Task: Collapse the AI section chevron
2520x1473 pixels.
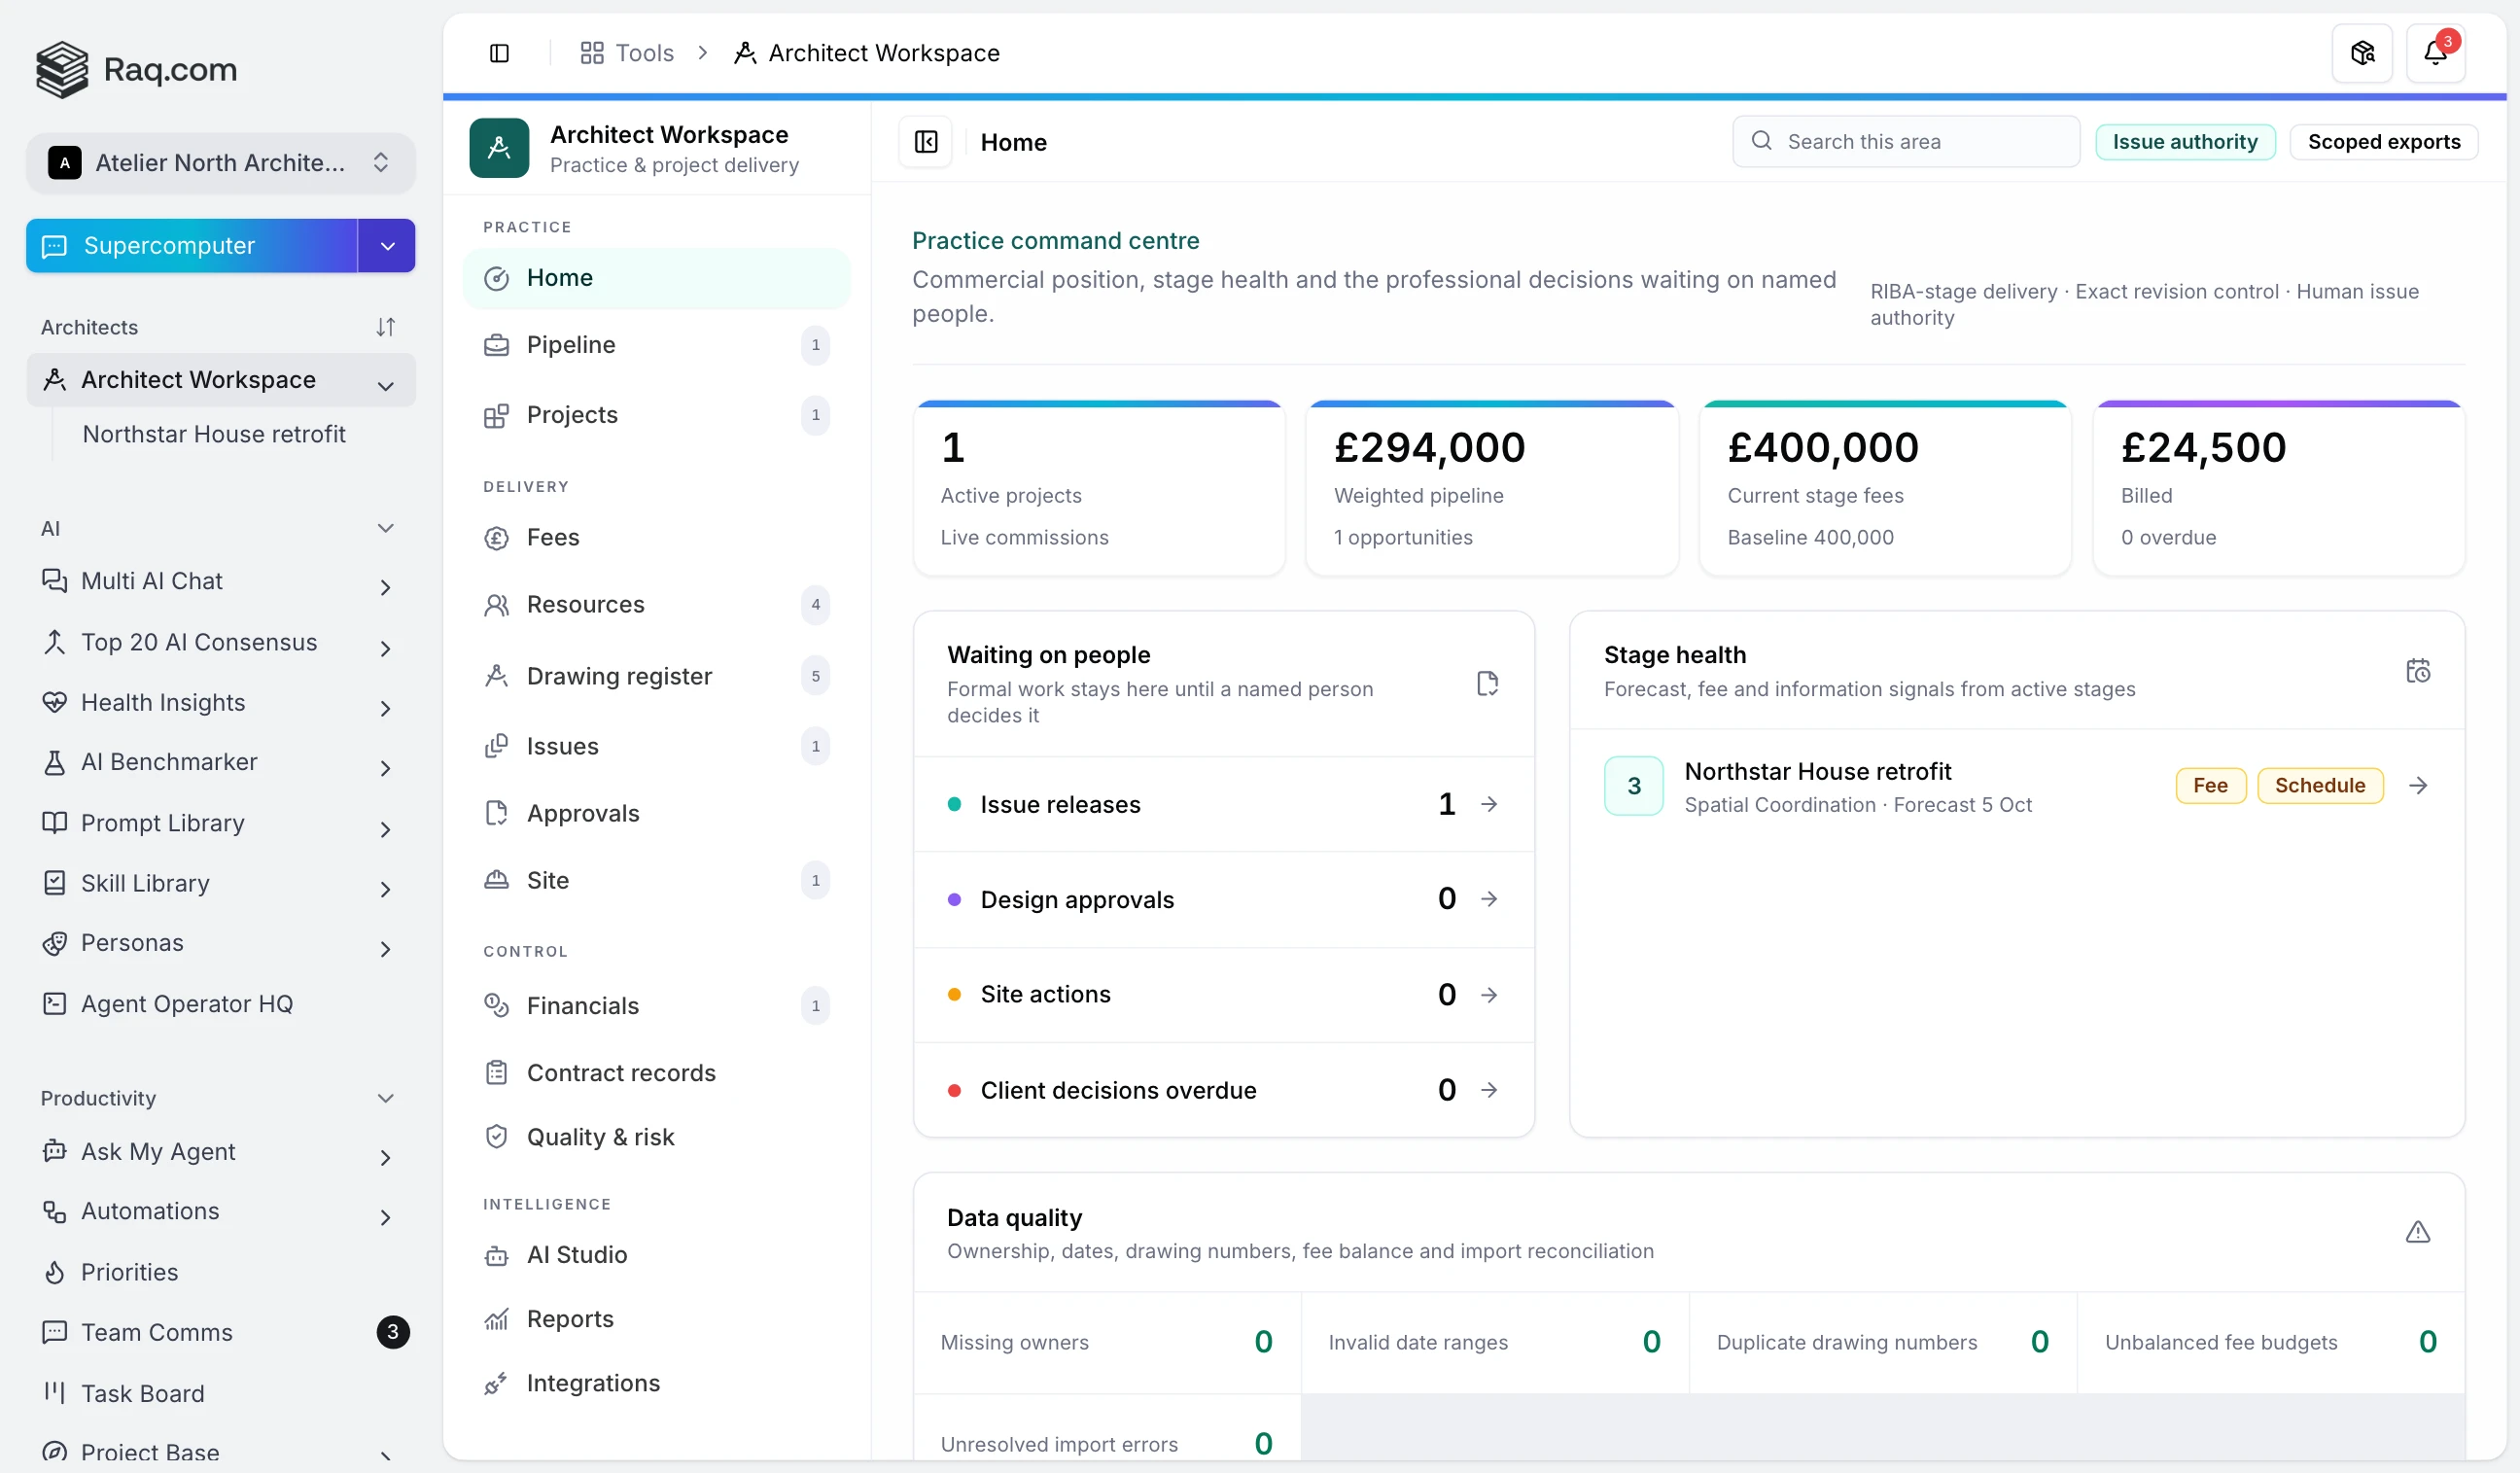Action: click(x=386, y=528)
